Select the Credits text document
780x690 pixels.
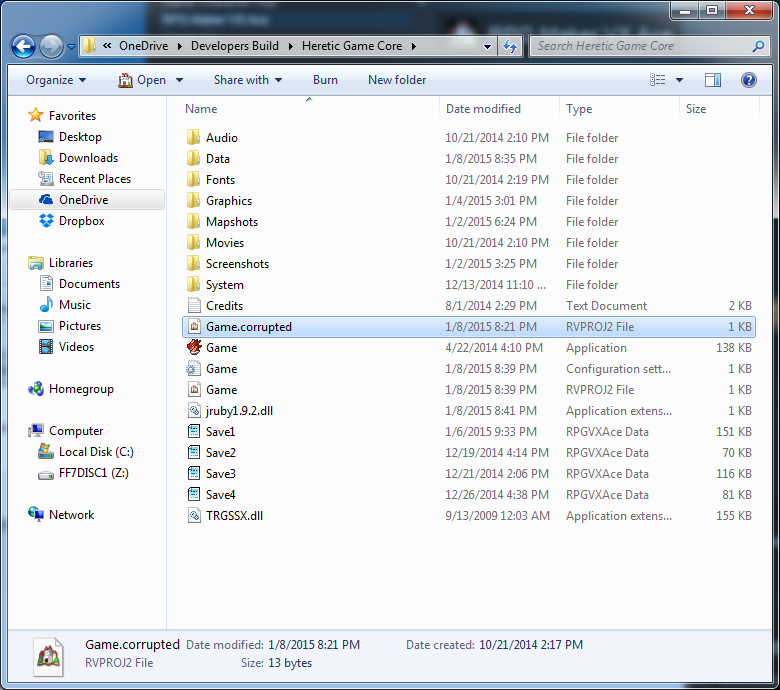point(224,306)
